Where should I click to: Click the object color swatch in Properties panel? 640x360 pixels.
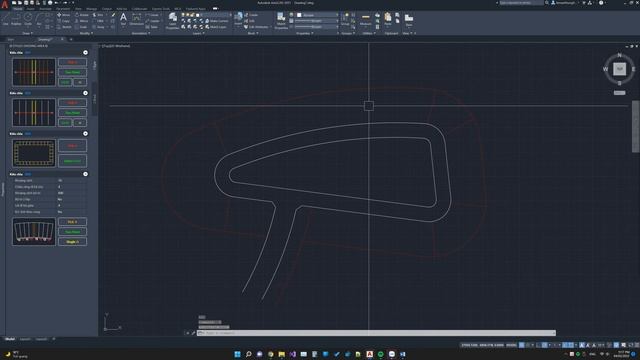pos(299,15)
